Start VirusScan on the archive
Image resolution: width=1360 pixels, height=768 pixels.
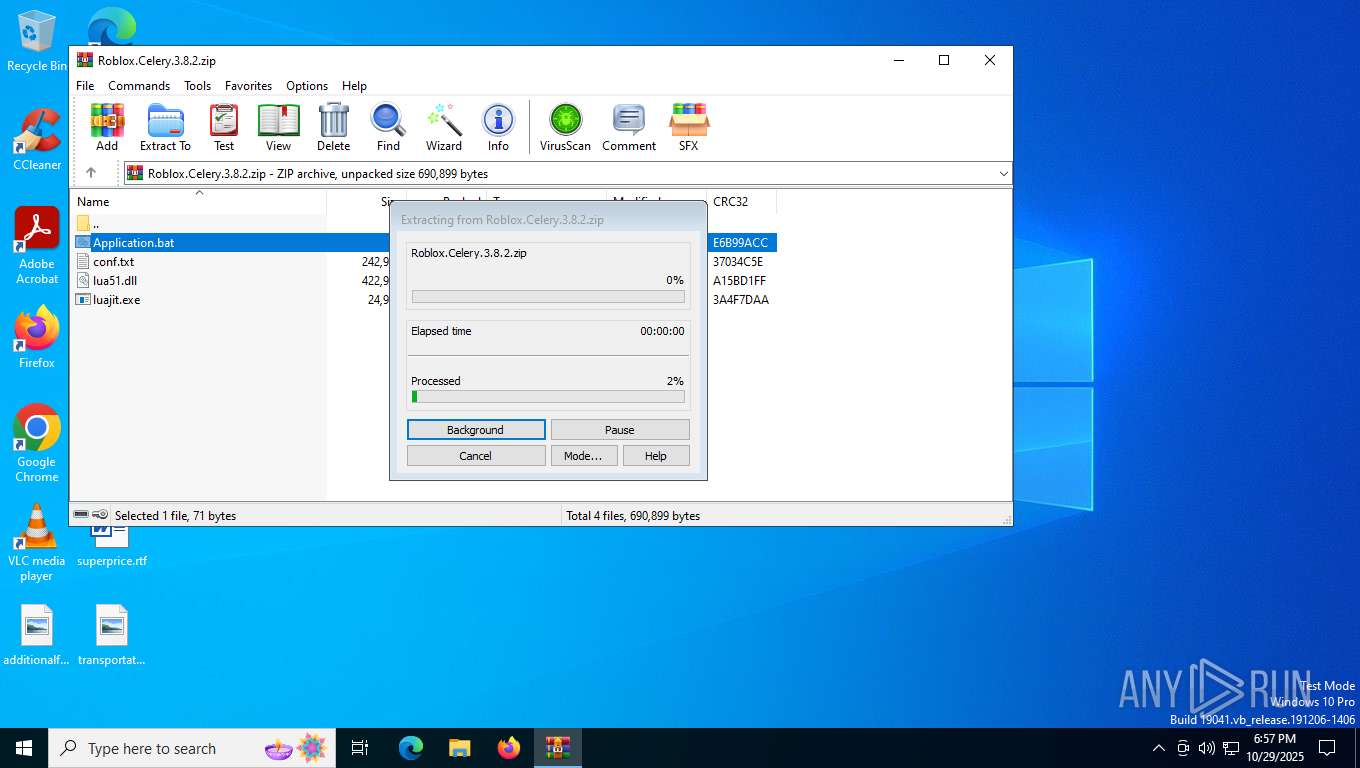click(x=565, y=127)
